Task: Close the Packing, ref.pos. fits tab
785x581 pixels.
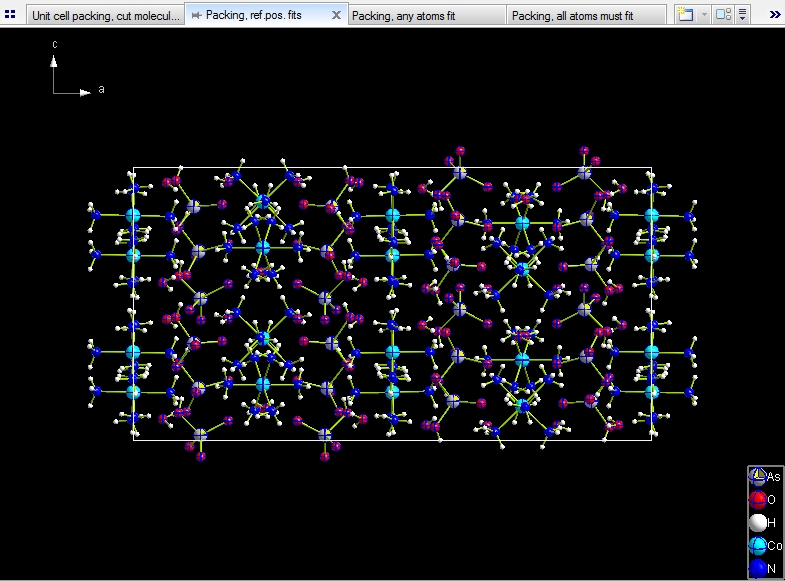Action: (336, 16)
